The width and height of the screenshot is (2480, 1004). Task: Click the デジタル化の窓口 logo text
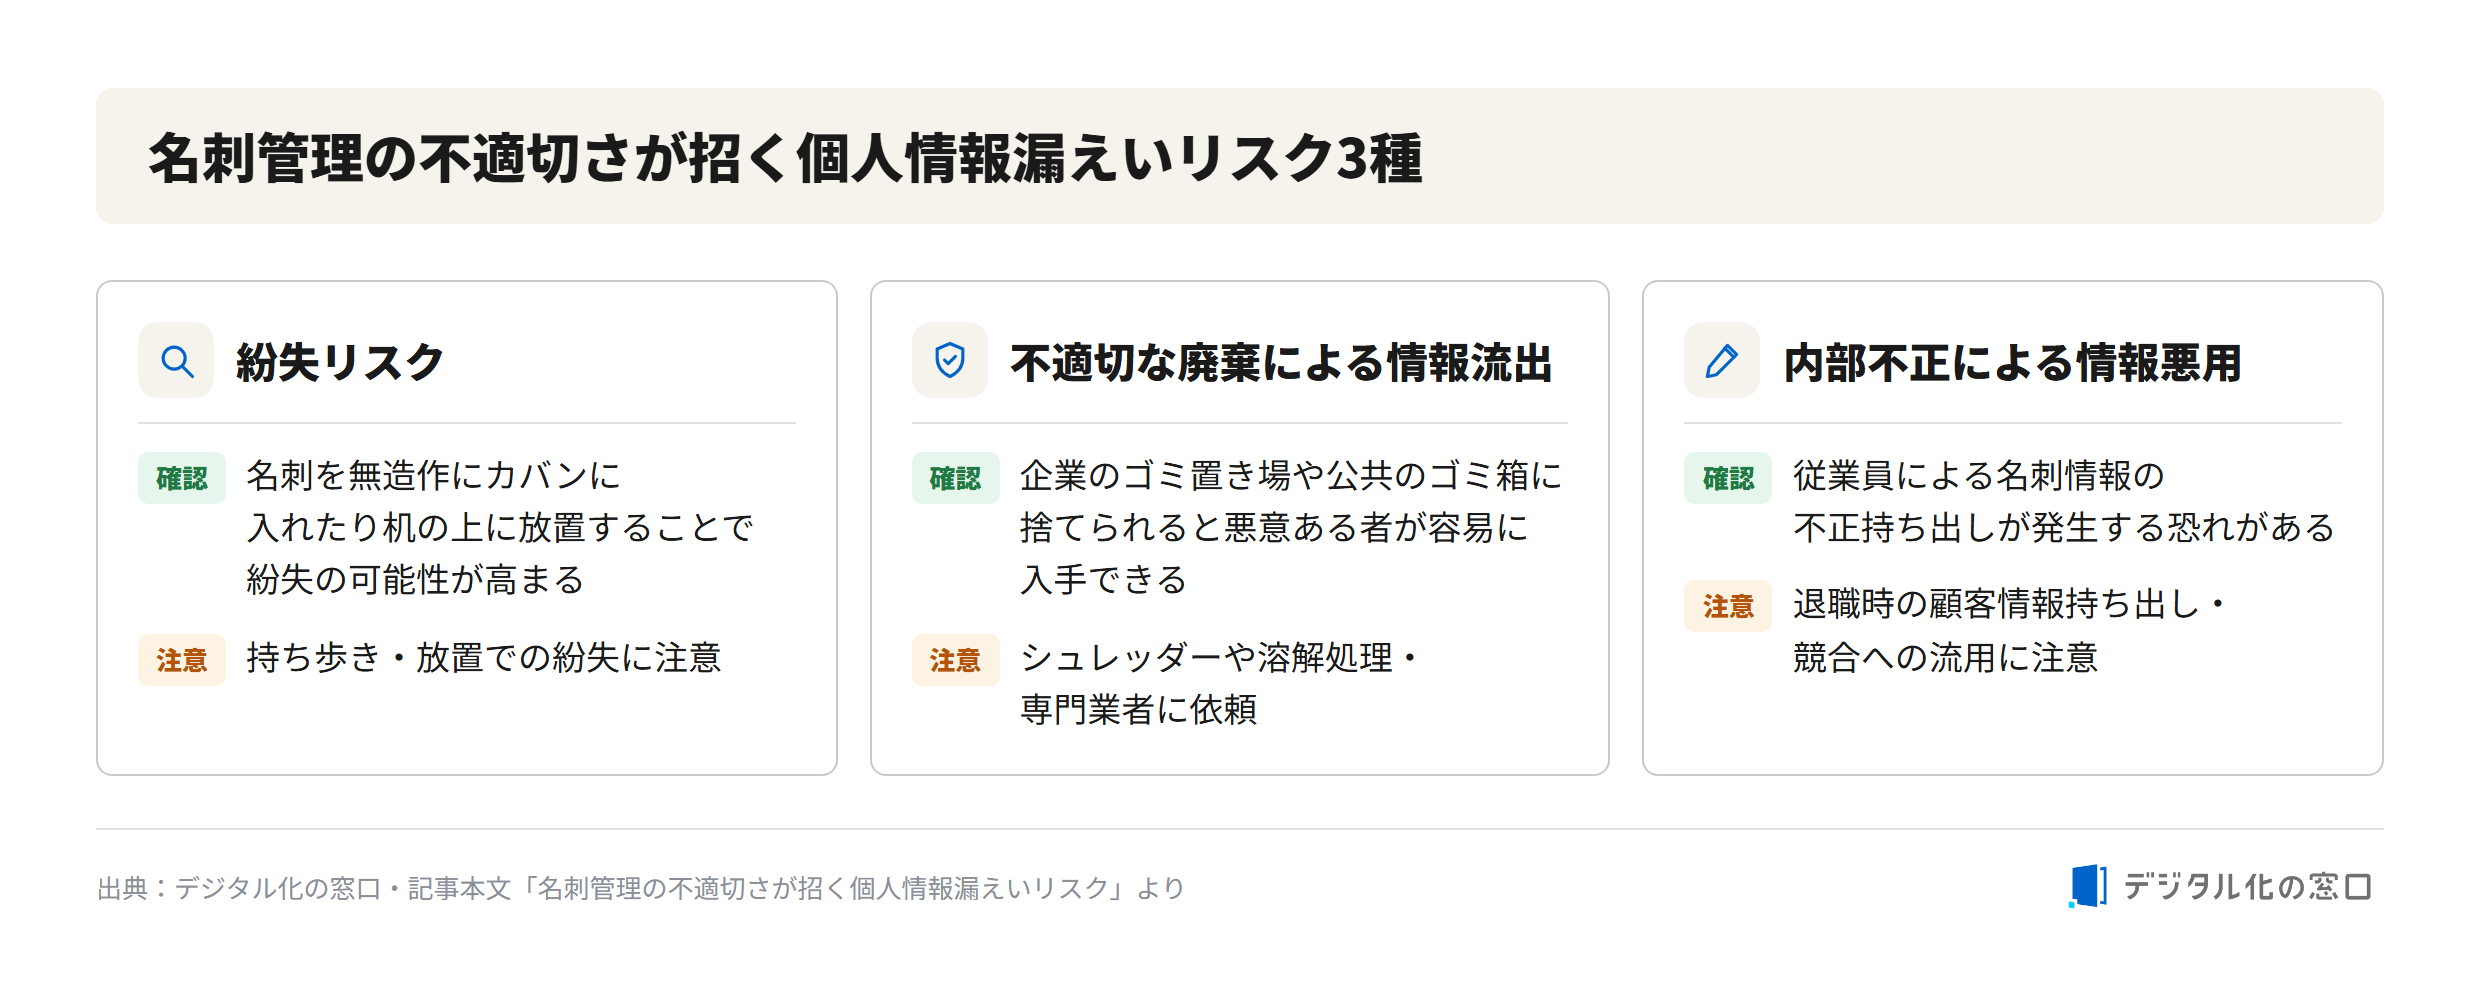coord(2247,887)
